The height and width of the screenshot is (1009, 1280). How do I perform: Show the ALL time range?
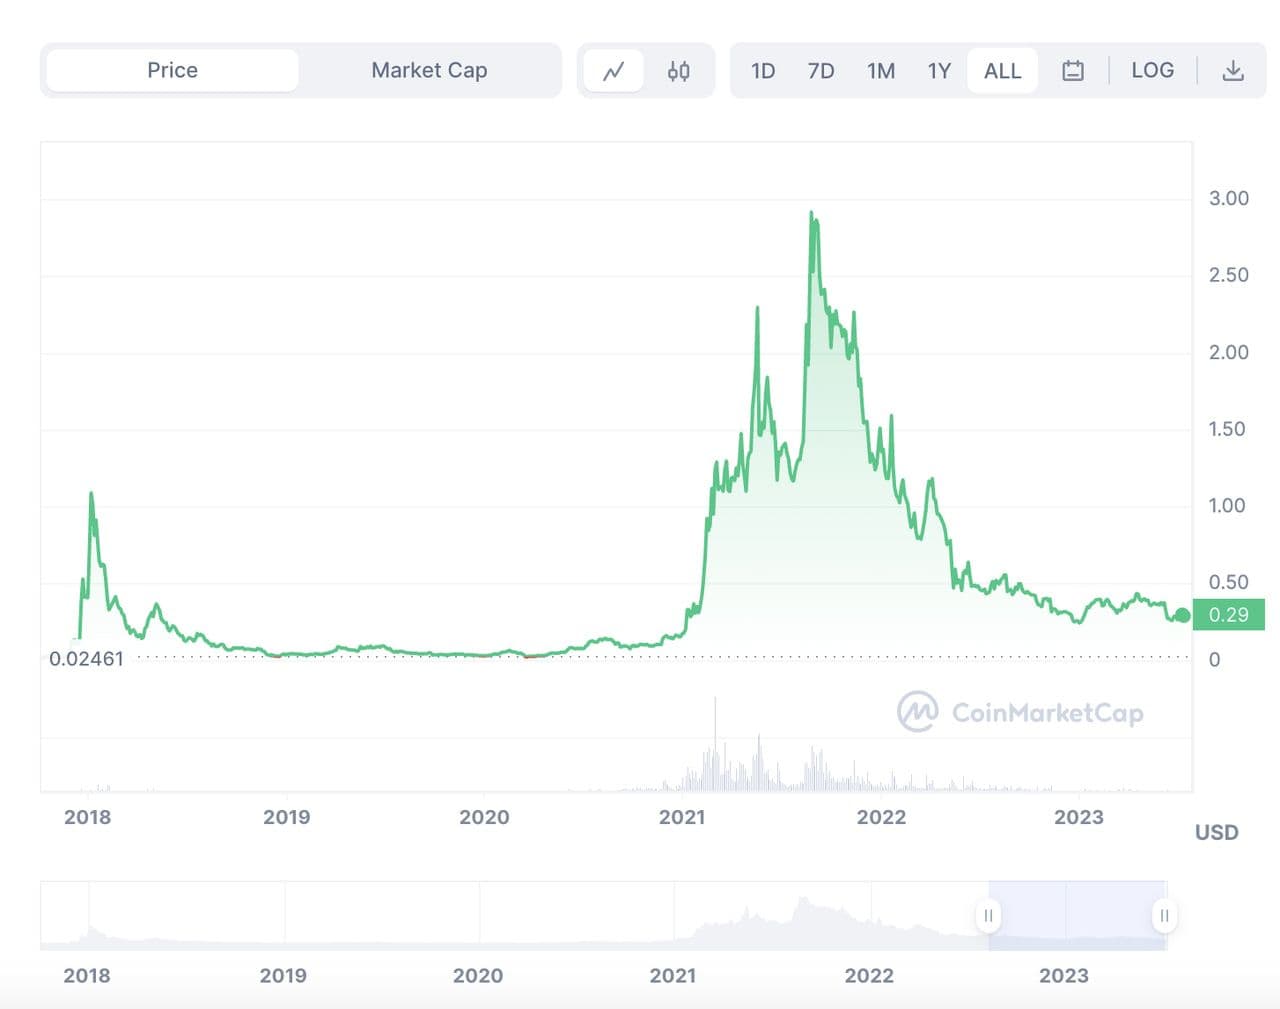[x=1002, y=71]
